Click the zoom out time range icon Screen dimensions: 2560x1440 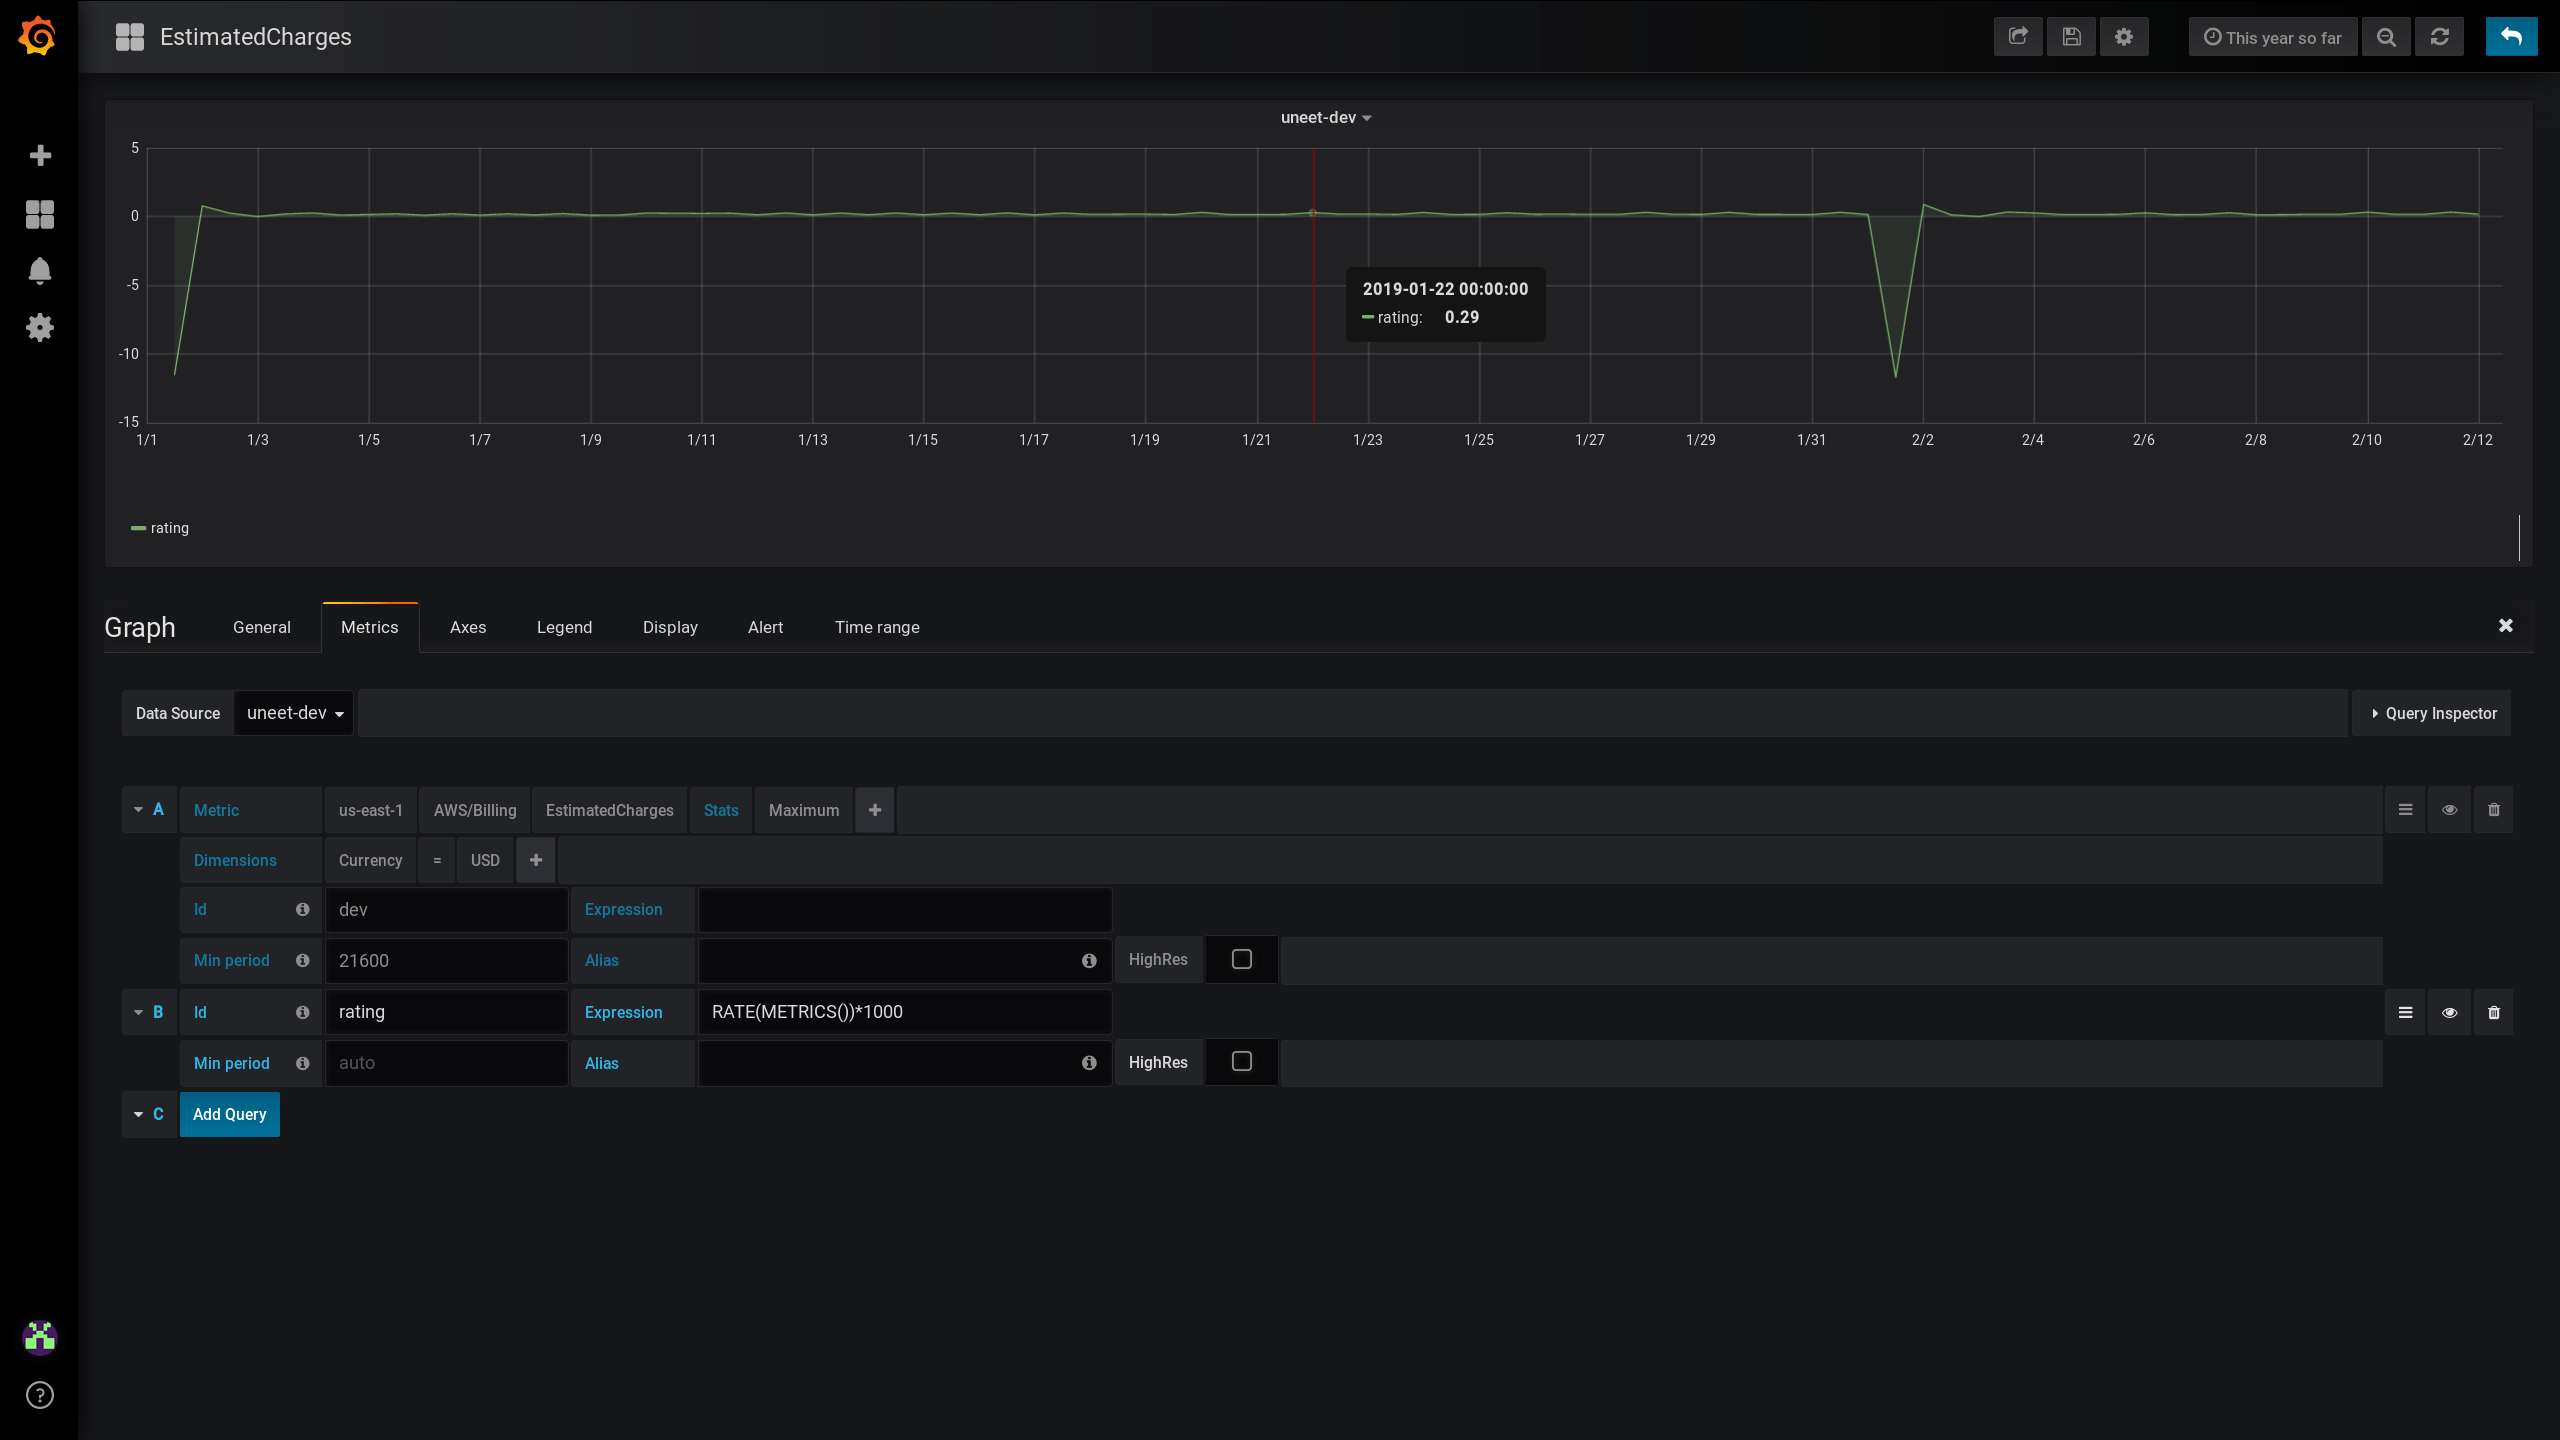pos(2386,37)
